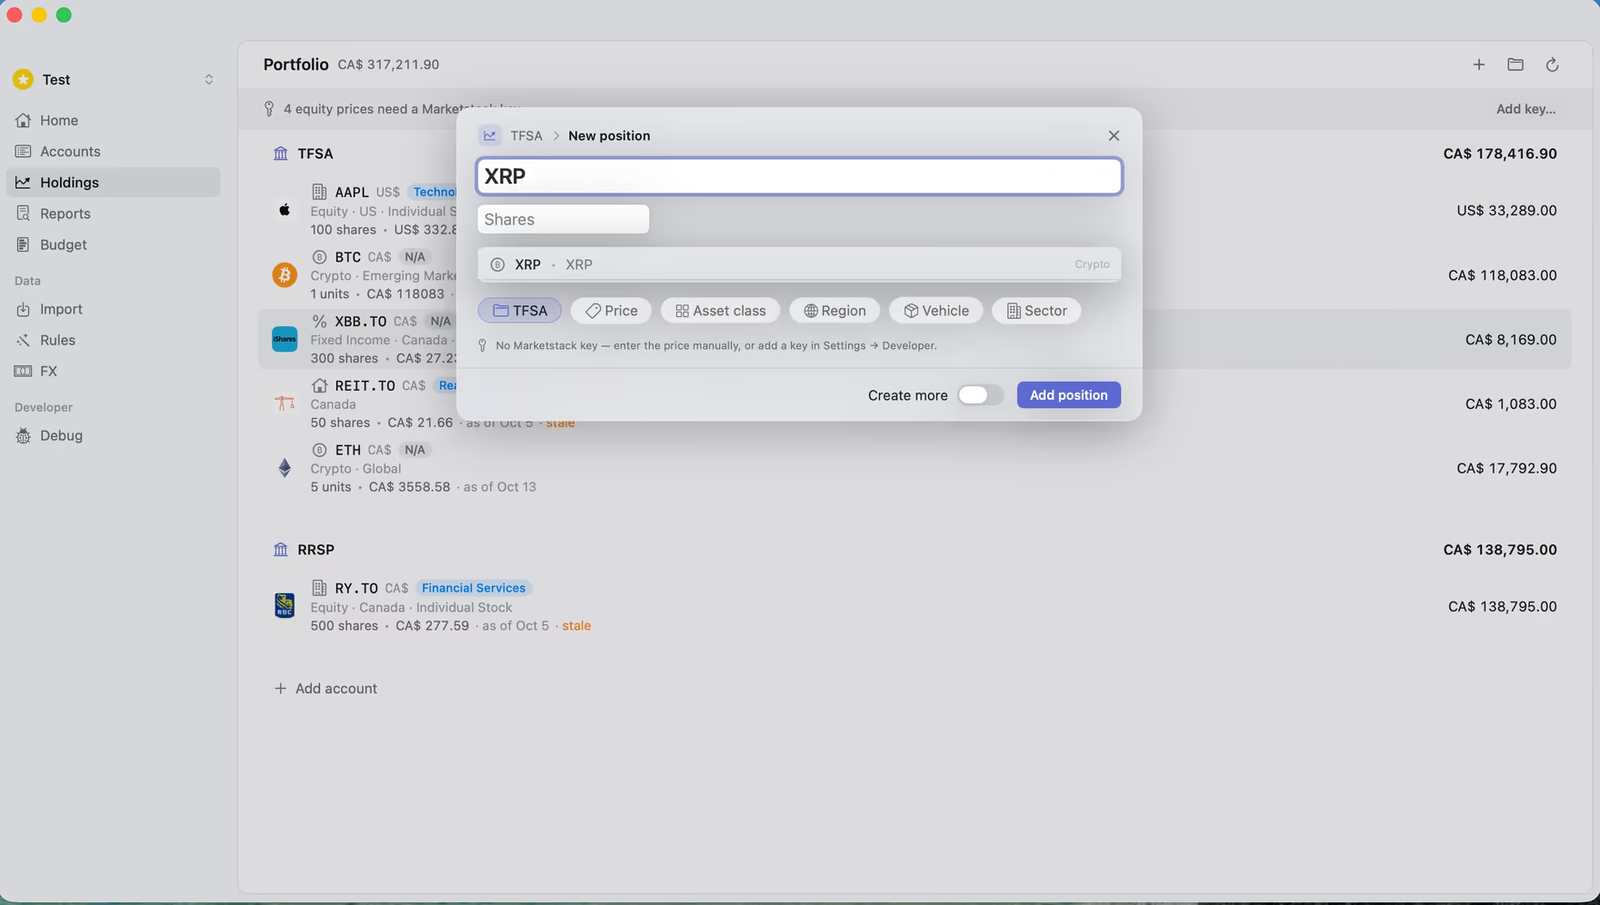This screenshot has width=1600, height=905.
Task: Click Add account below RRSP
Action: [x=326, y=688]
